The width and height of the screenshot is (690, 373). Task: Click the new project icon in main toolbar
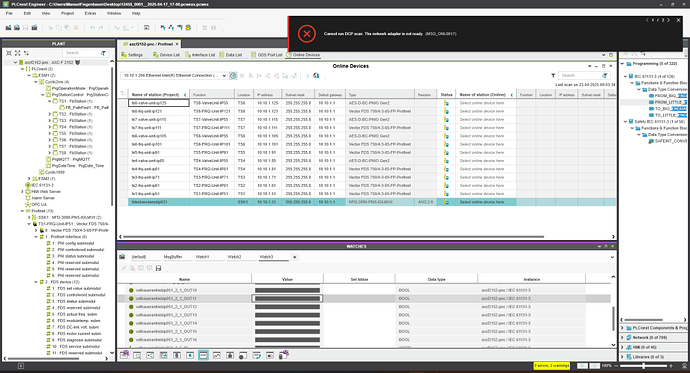pos(8,27)
